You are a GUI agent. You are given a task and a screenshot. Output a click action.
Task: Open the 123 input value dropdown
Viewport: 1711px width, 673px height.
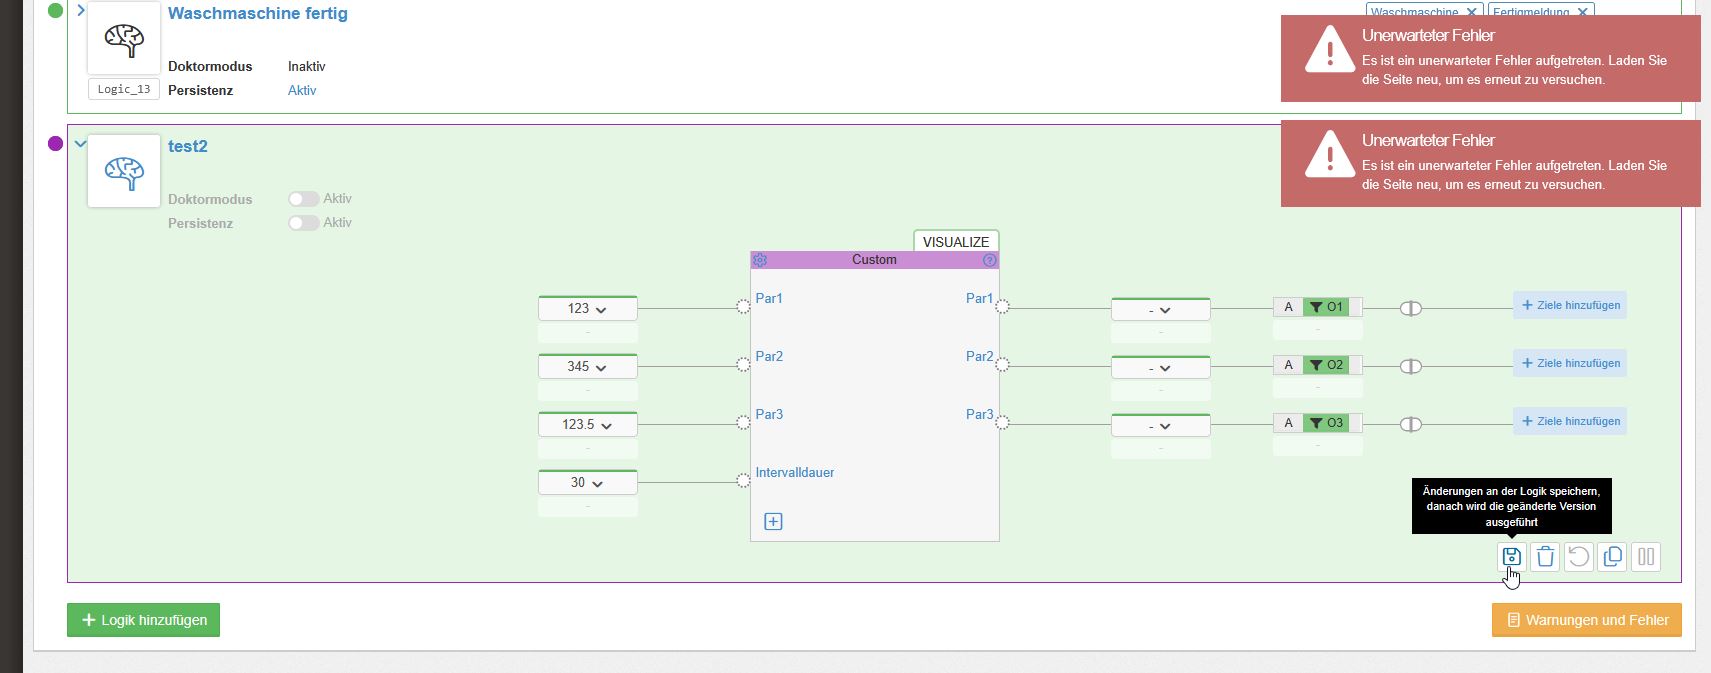[587, 309]
